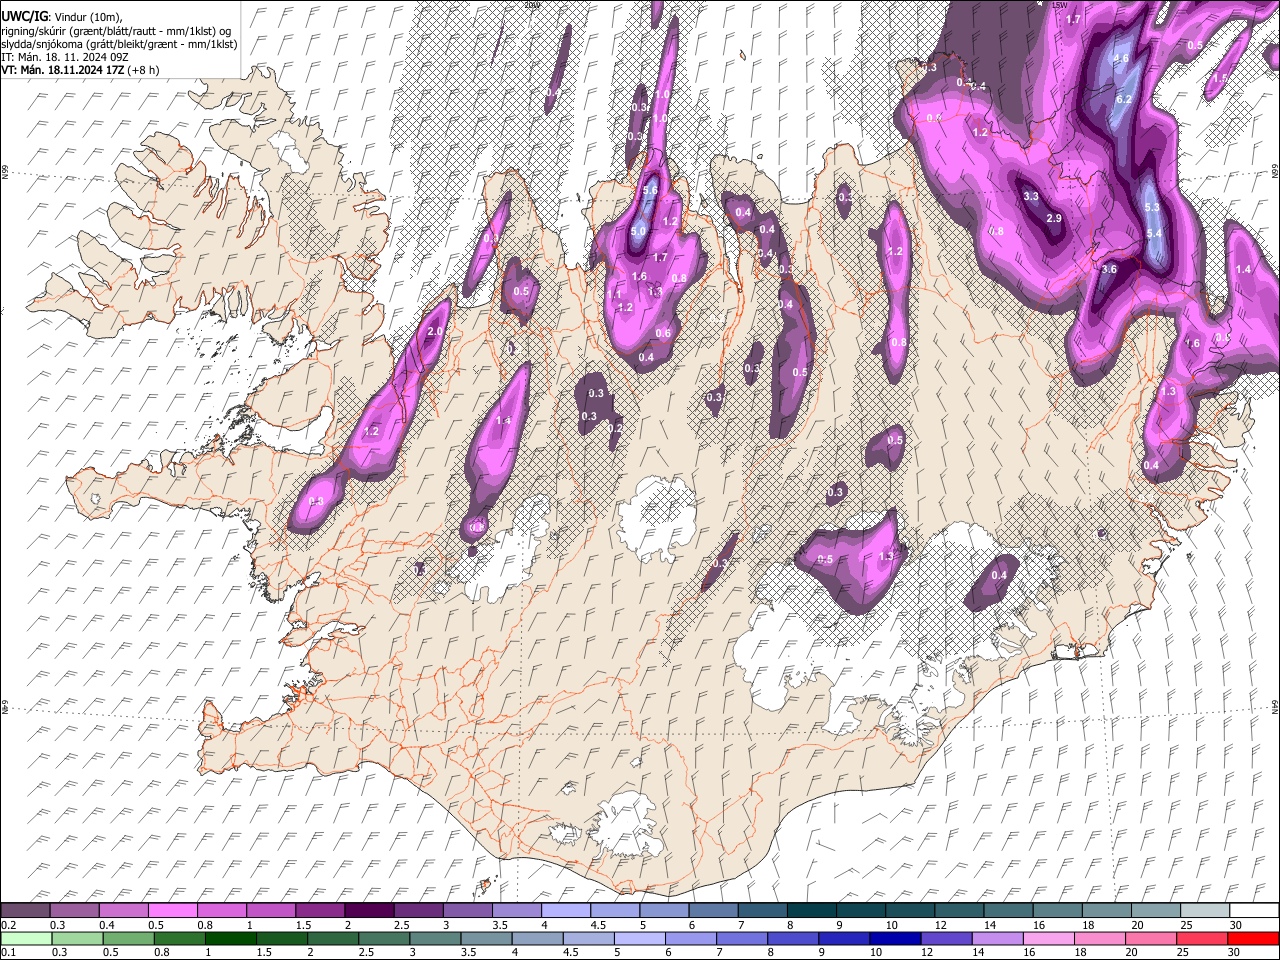Image resolution: width=1280 pixels, height=960 pixels.
Task: Select the hot pink 20–25 rain swatch
Action: [x=1150, y=938]
